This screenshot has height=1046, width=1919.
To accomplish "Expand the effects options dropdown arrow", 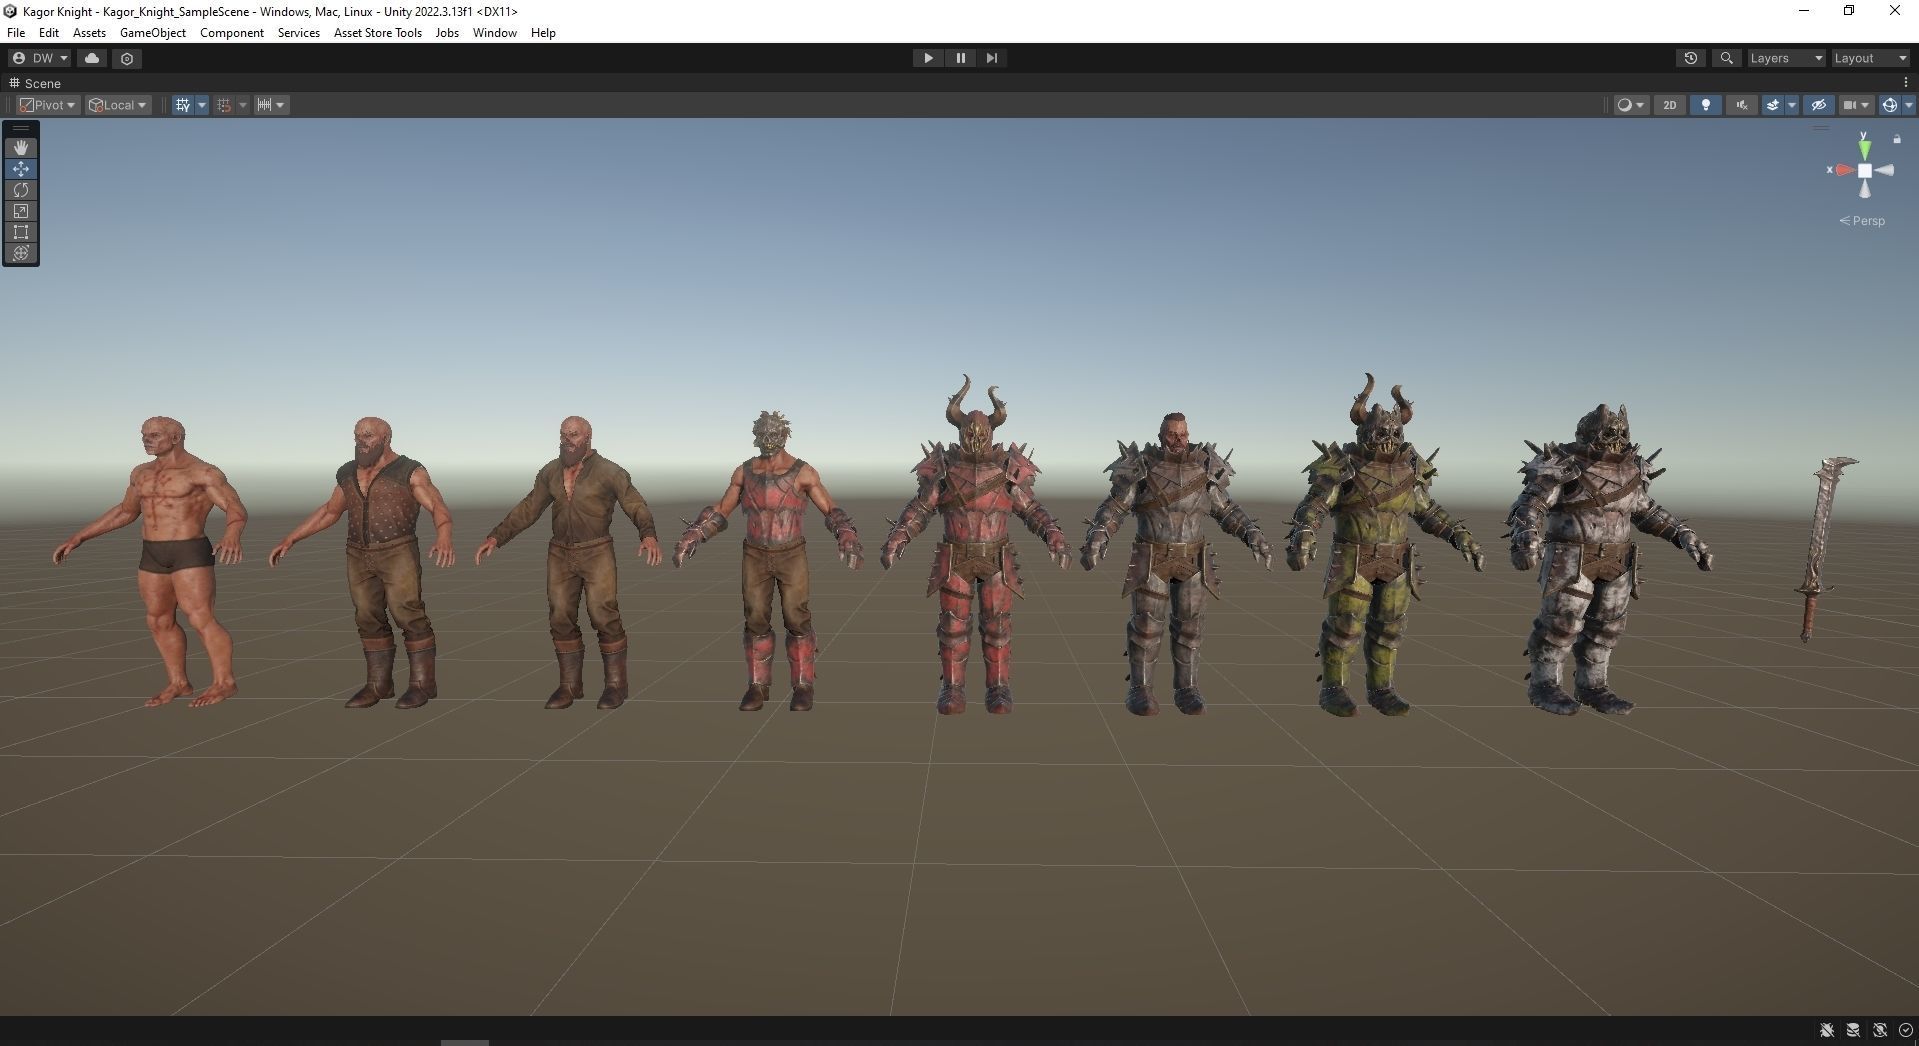I will (1792, 105).
